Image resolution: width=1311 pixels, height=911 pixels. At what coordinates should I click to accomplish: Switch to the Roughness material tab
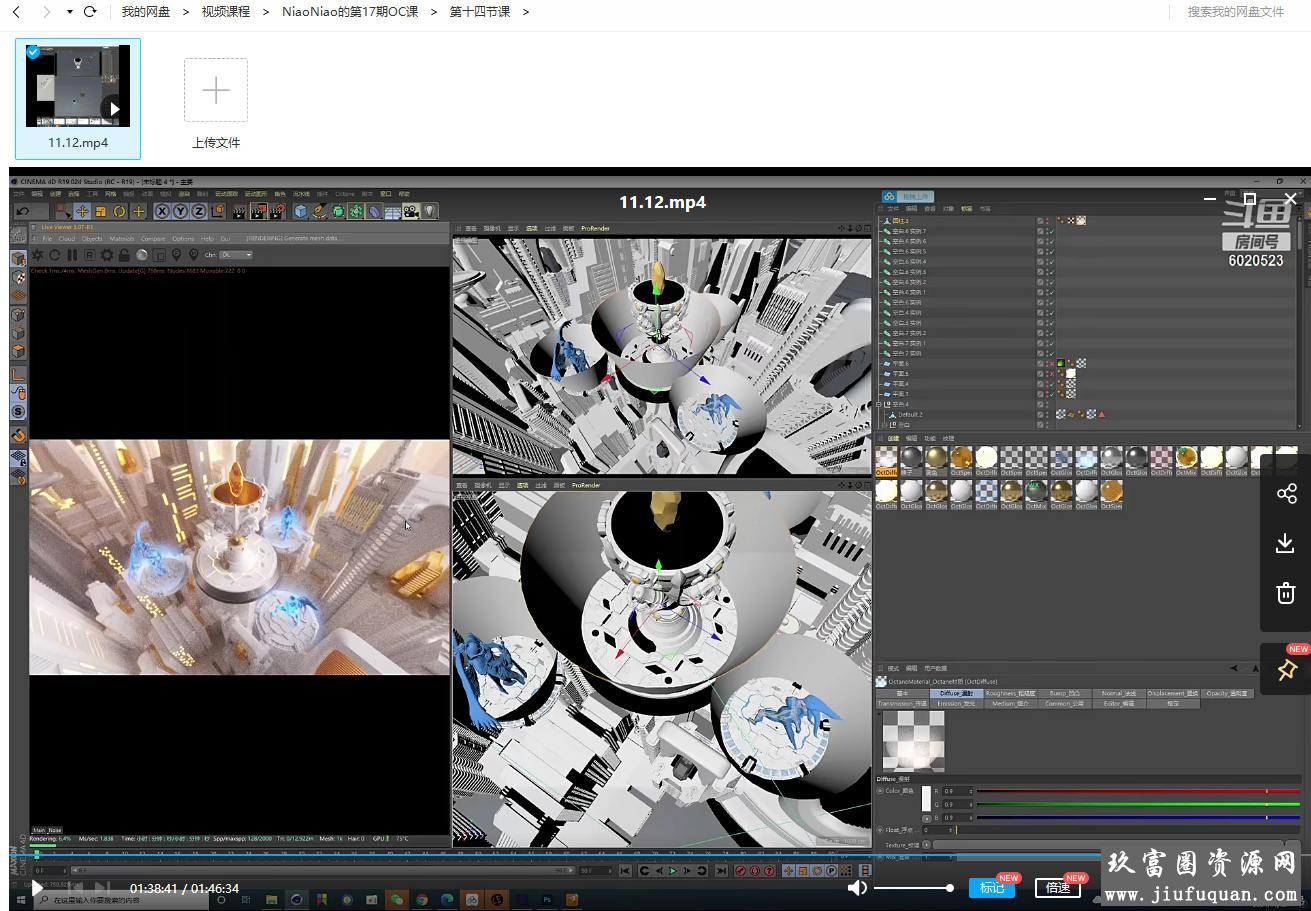click(1011, 694)
